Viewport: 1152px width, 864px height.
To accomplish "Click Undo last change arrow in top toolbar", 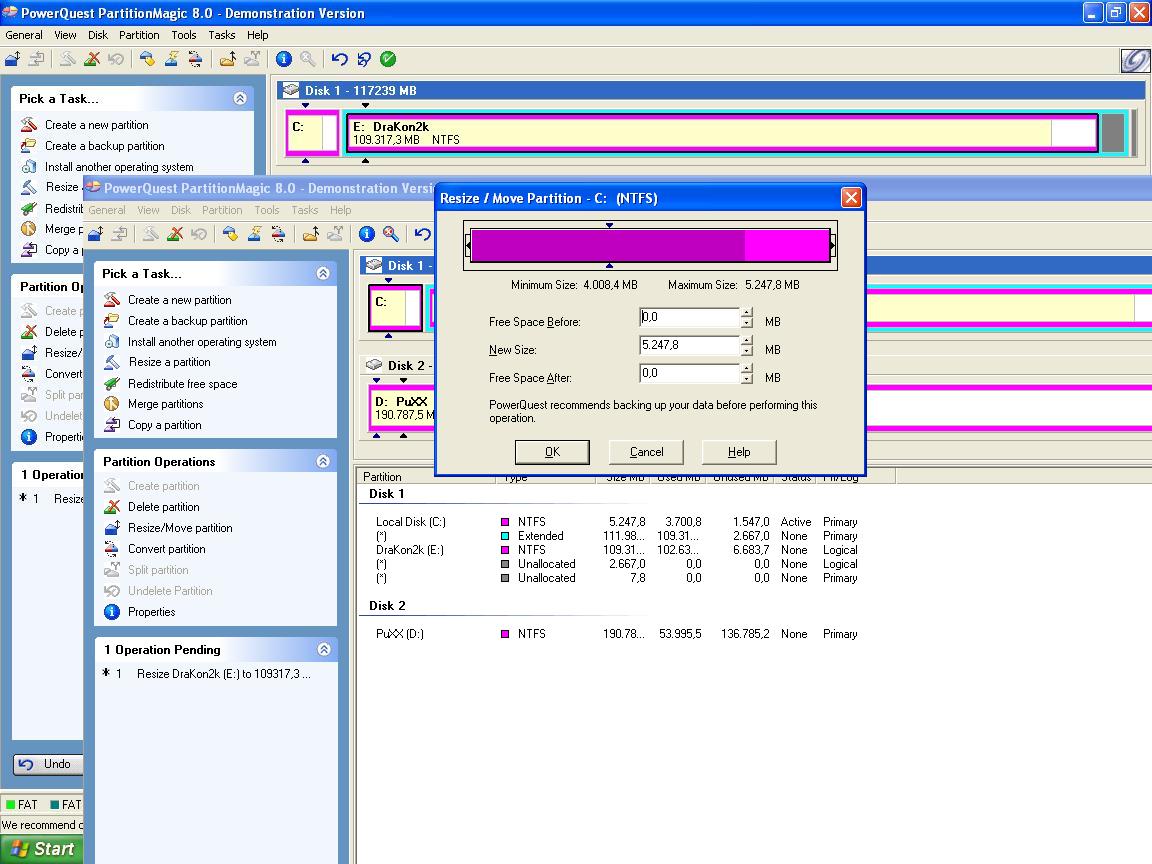I will point(339,59).
